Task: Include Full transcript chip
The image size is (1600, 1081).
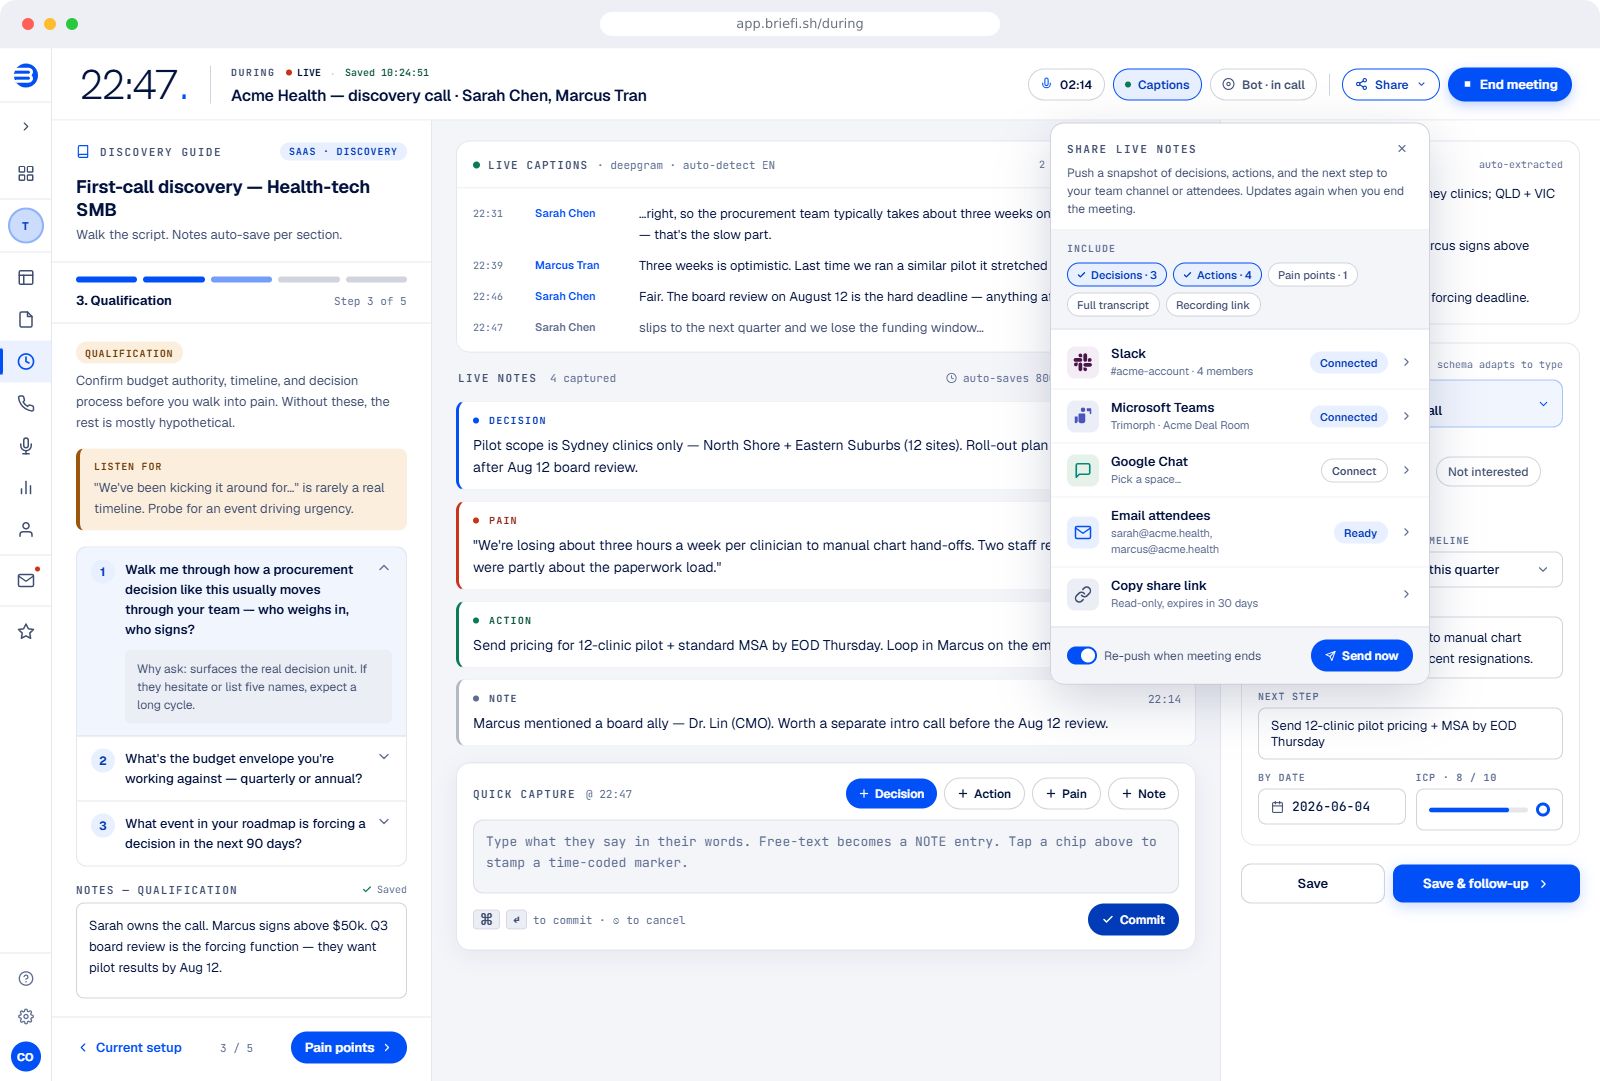Action: pos(1113,305)
